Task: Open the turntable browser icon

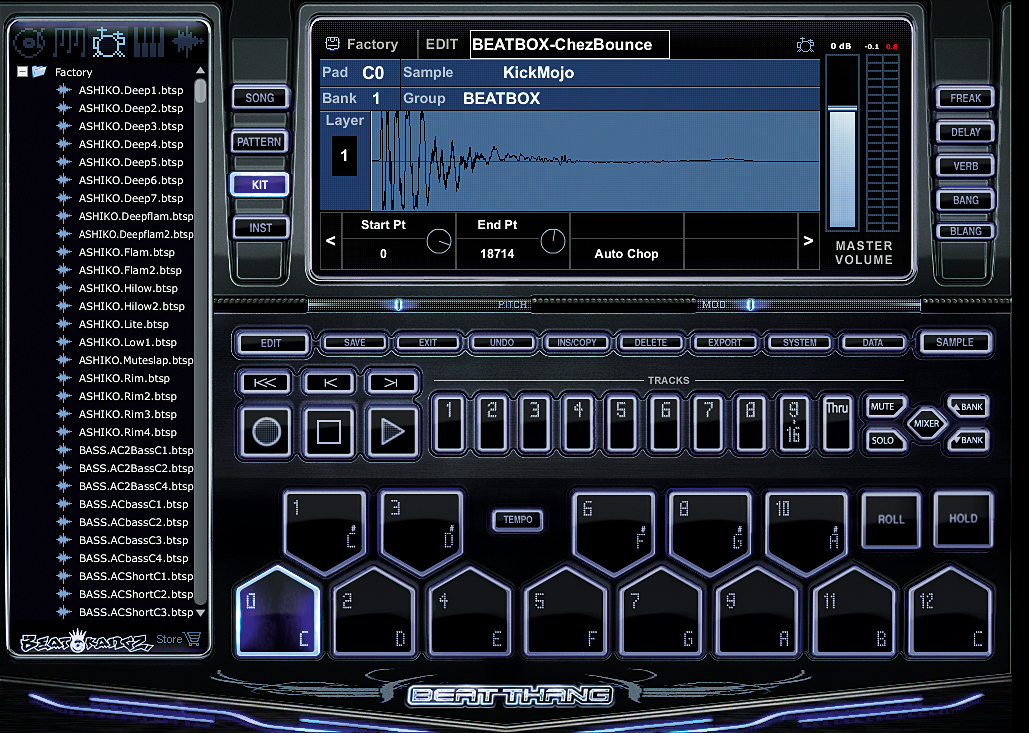Action: (30, 42)
